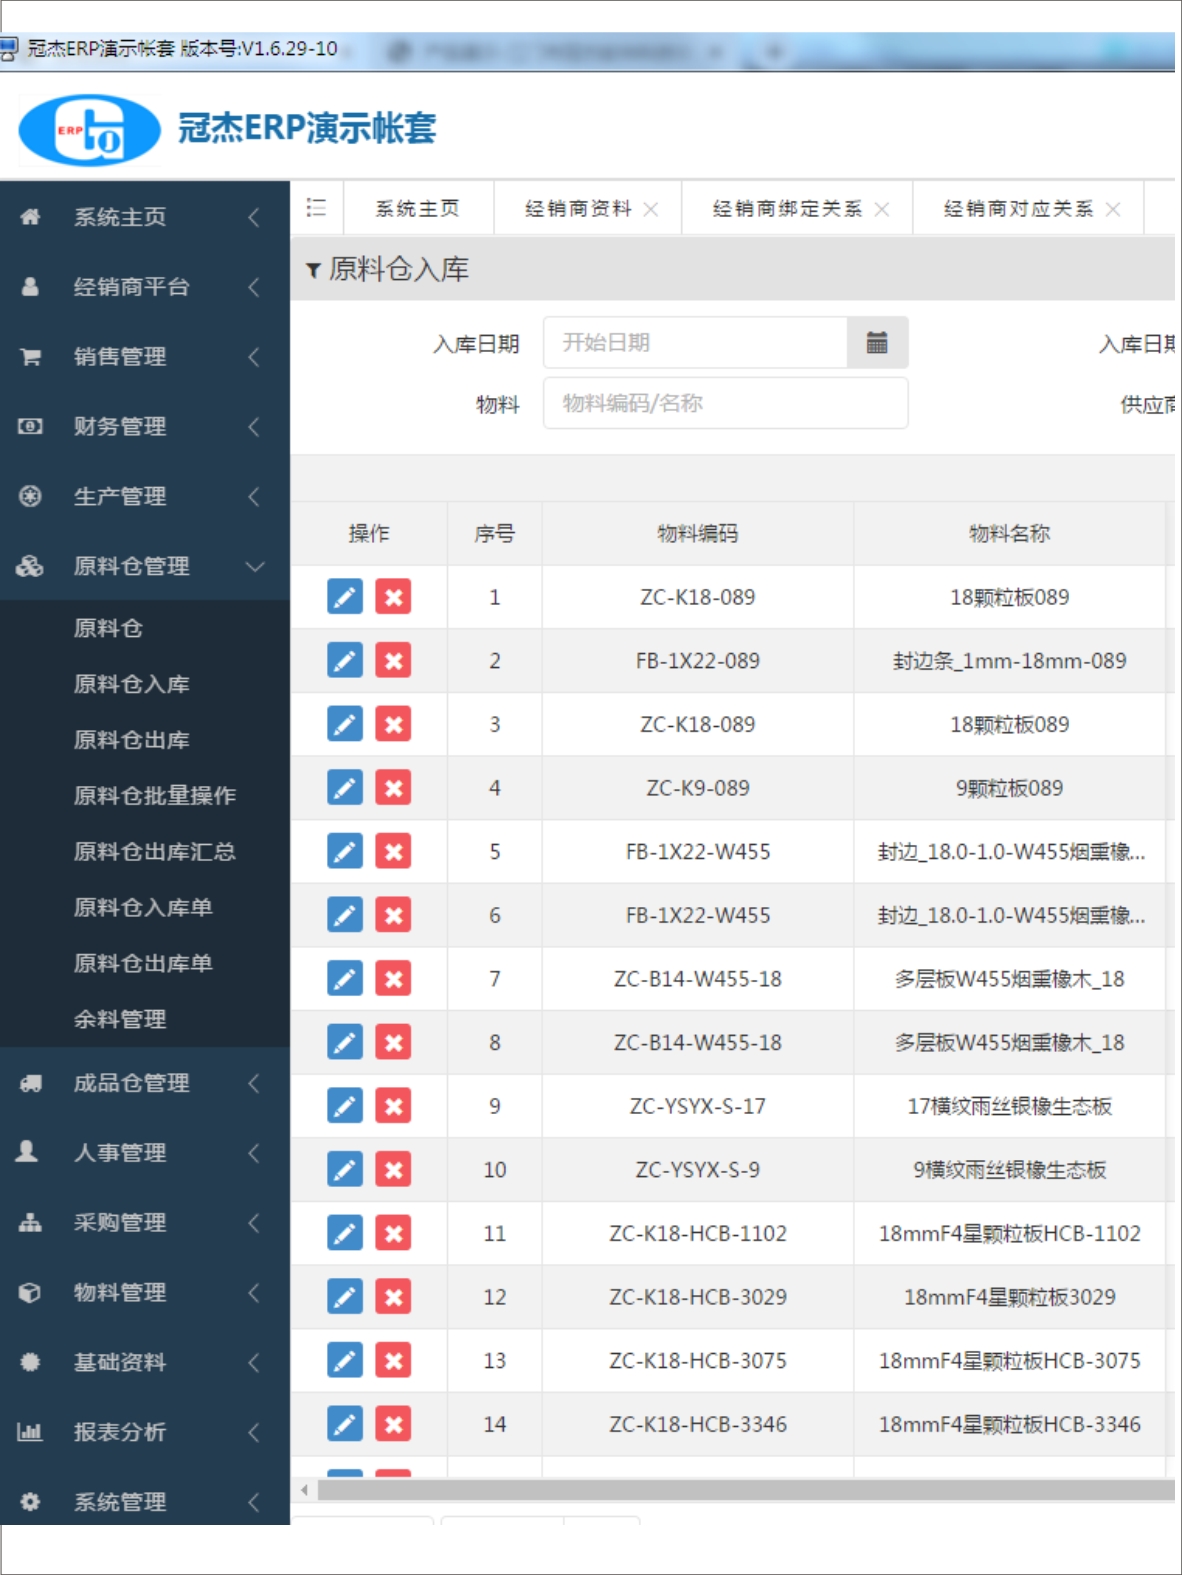This screenshot has width=1182, height=1575.
Task: Collapse the 原料仓入库 filter panel triangle
Action: [313, 270]
